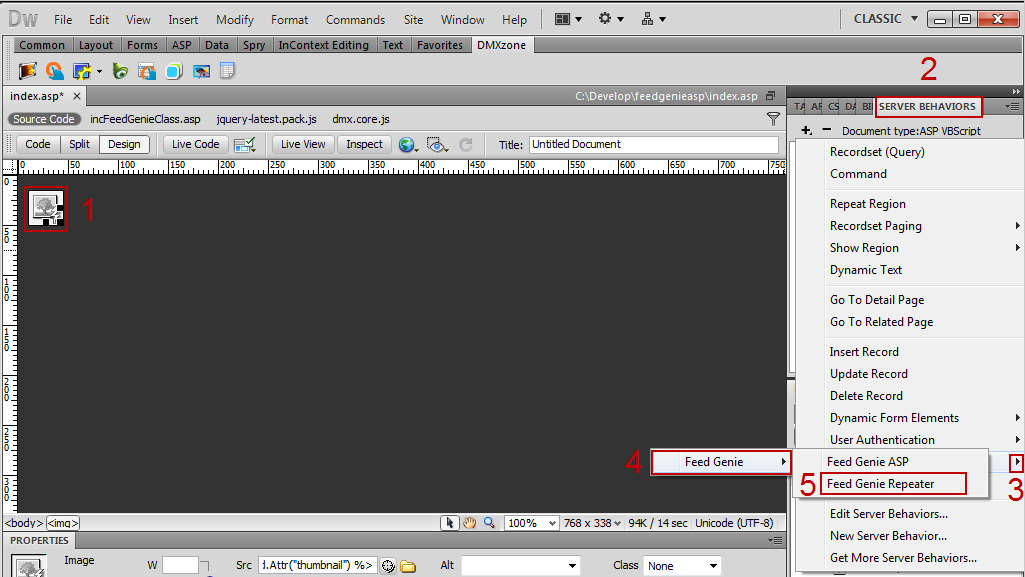The height and width of the screenshot is (577, 1025).
Task: Open the incFeedGenieClass.asp related file
Action: coord(145,119)
